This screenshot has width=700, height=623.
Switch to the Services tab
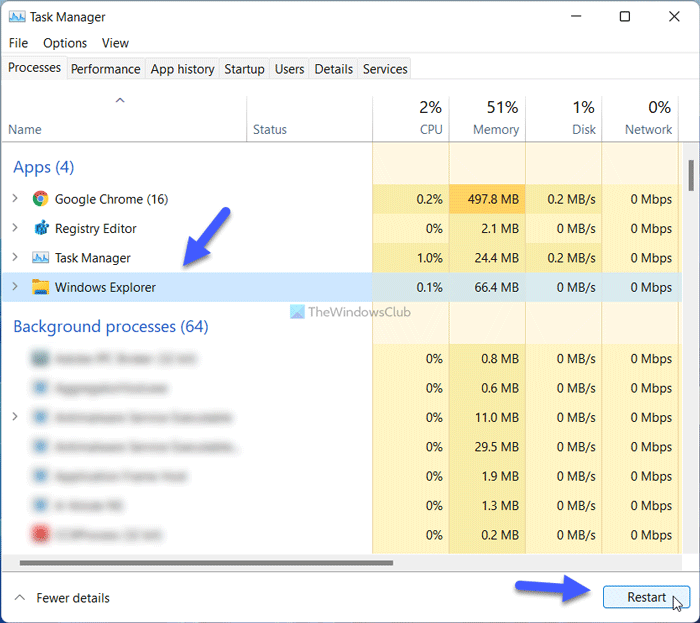(385, 69)
